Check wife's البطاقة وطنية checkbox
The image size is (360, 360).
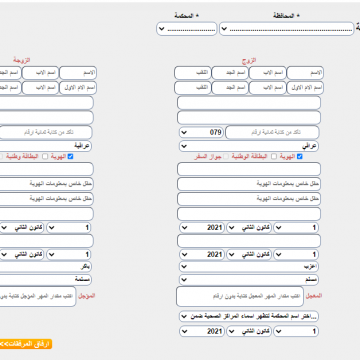point(45,157)
